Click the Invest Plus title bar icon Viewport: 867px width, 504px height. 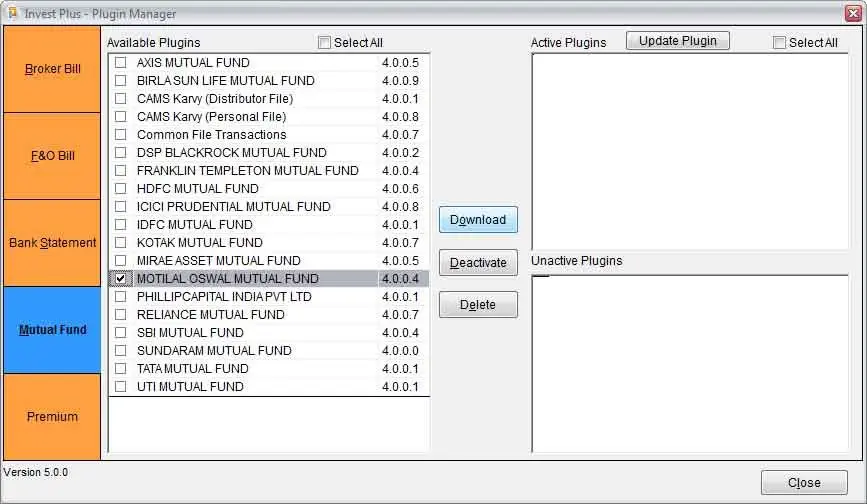12,13
